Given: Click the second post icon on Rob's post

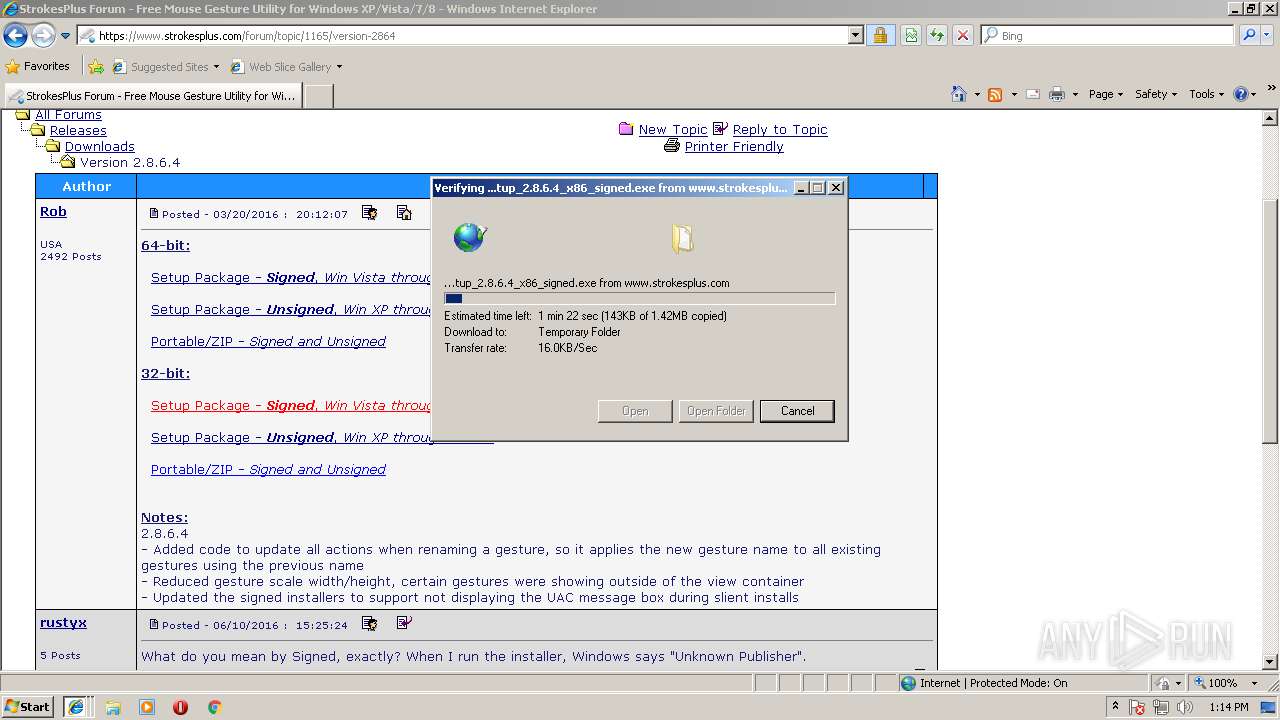Looking at the screenshot, I should click(x=404, y=213).
